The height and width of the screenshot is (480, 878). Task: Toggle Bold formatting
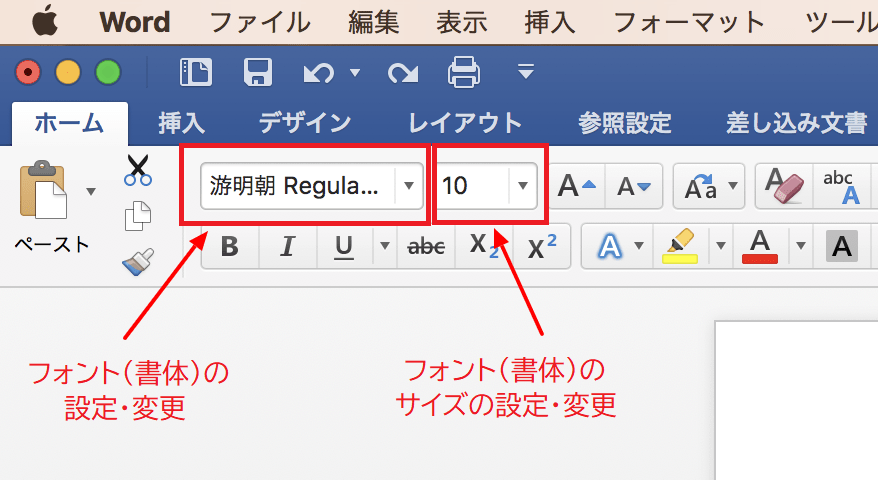[x=229, y=246]
